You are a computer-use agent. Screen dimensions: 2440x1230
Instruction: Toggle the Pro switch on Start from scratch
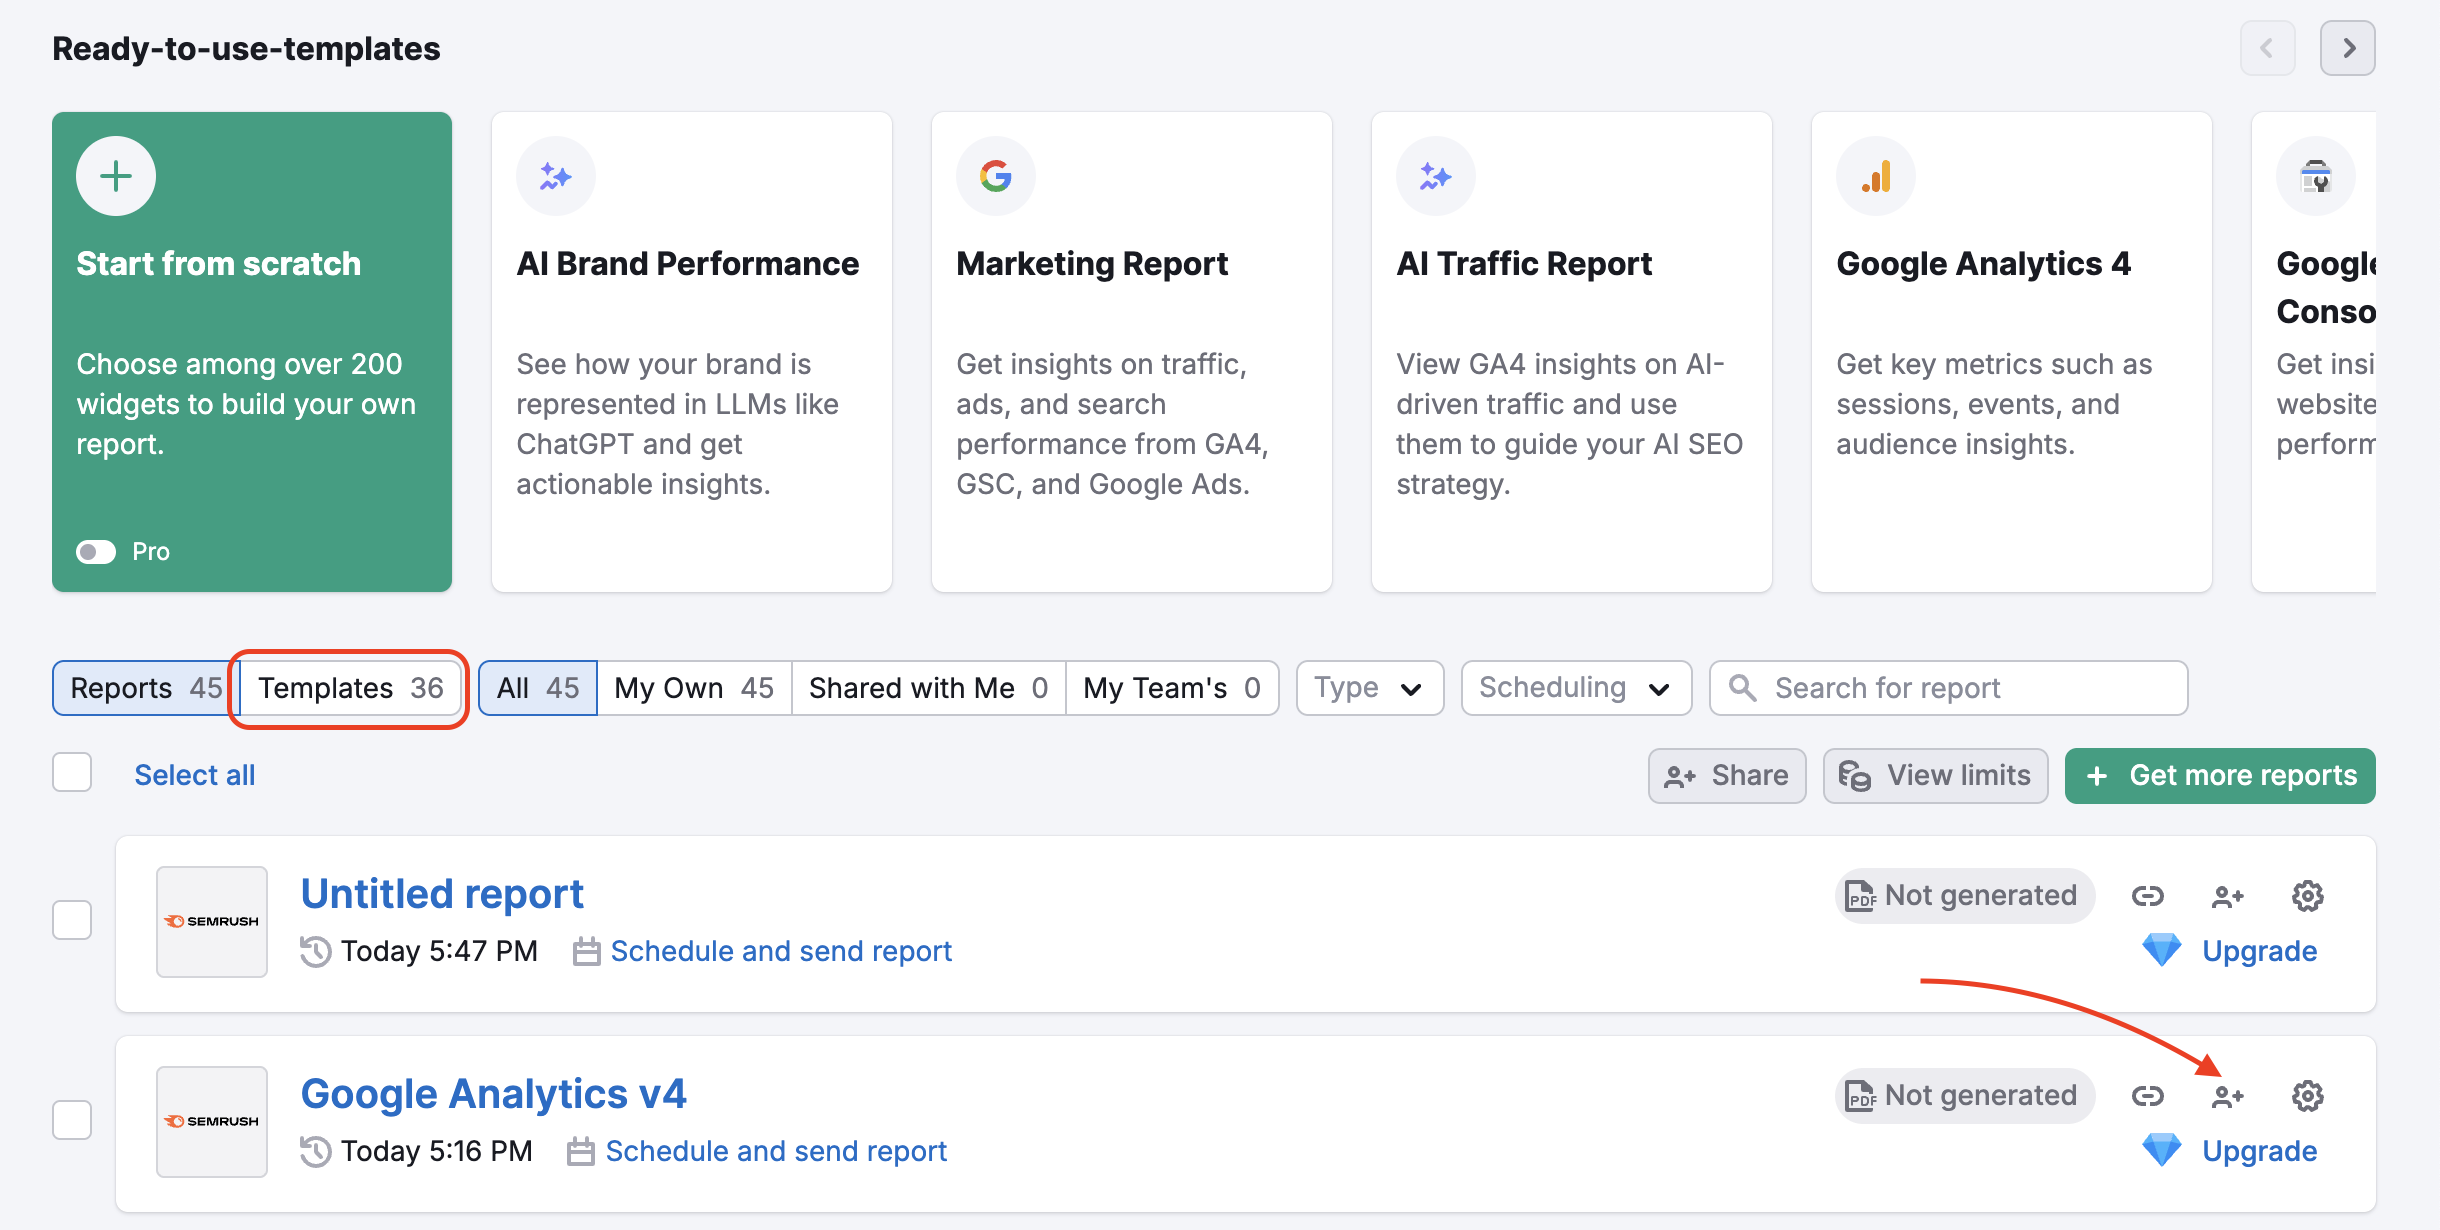tap(96, 551)
